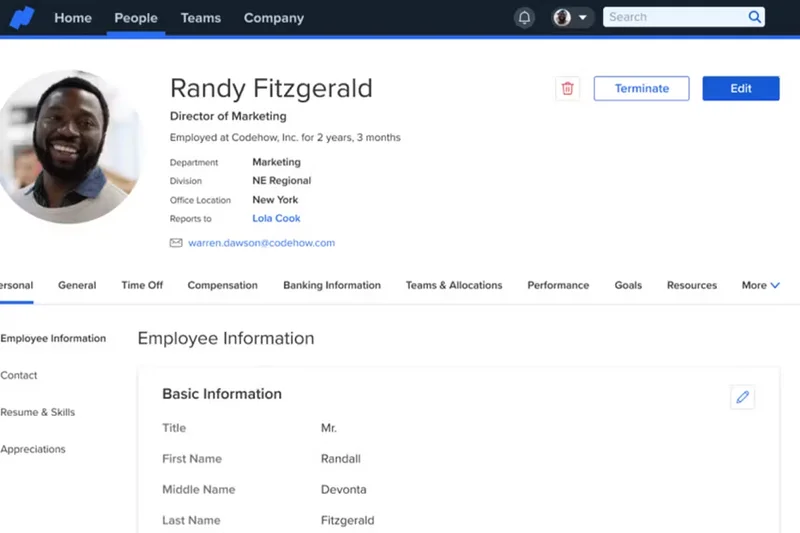Click the middle name value Devonta
The image size is (800, 533).
(x=343, y=490)
